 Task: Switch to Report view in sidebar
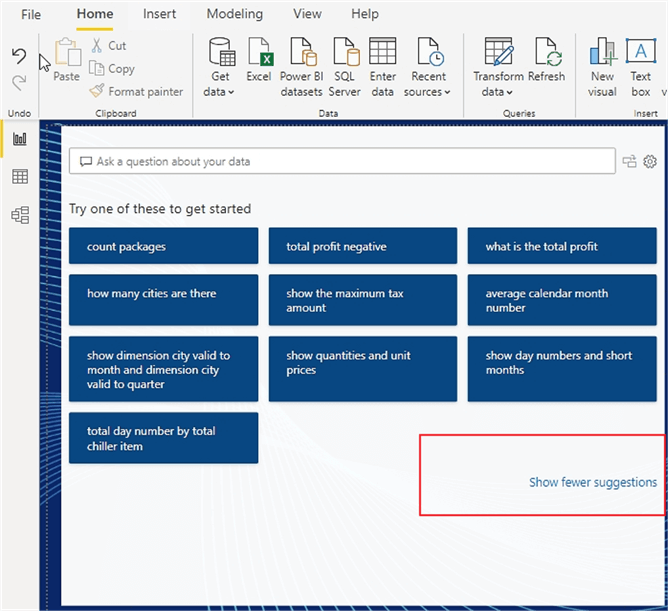(x=20, y=139)
